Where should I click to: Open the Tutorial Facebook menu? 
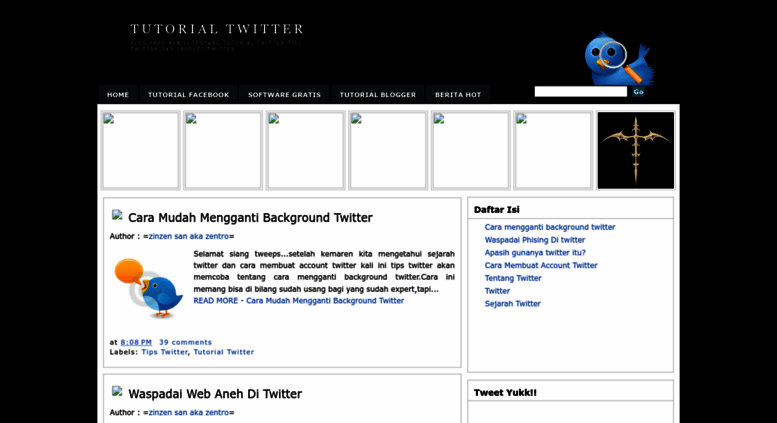(x=188, y=95)
